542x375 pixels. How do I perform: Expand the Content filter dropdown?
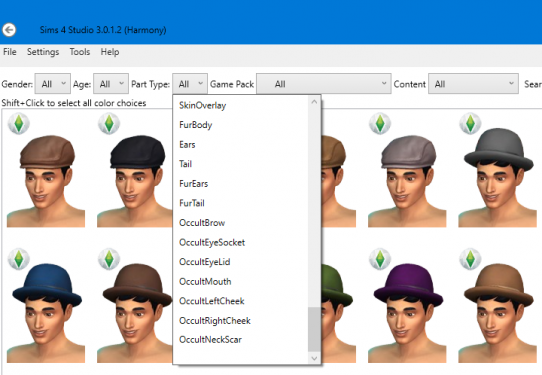click(x=473, y=84)
